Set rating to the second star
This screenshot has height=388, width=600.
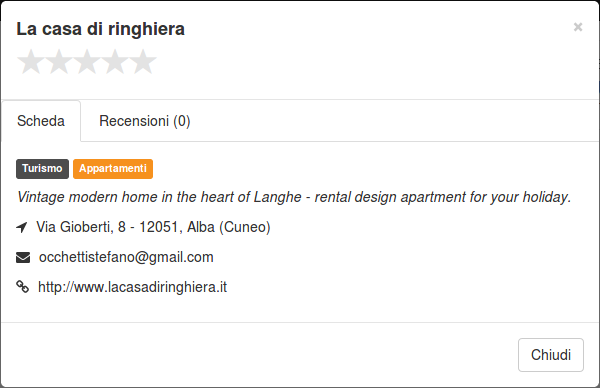point(59,61)
